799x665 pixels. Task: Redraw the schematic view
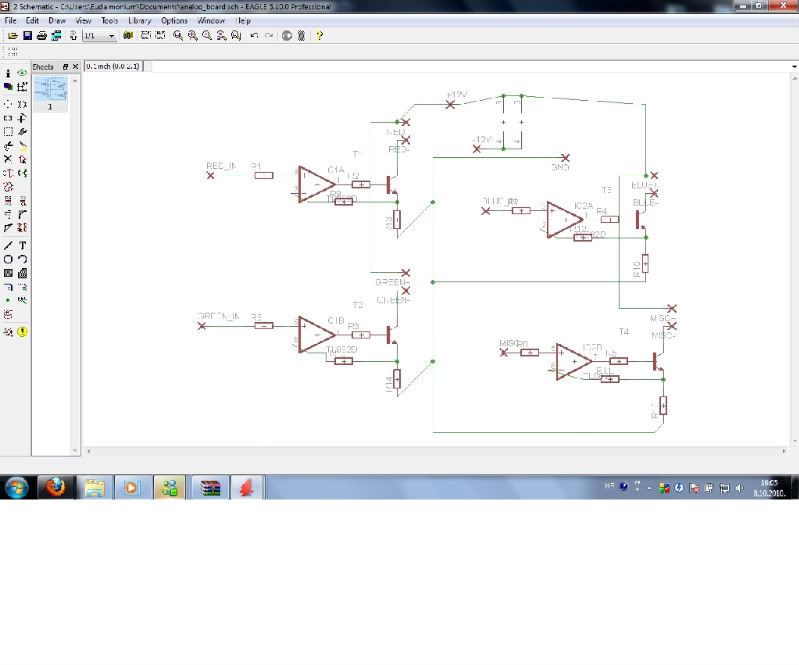[x=221, y=36]
